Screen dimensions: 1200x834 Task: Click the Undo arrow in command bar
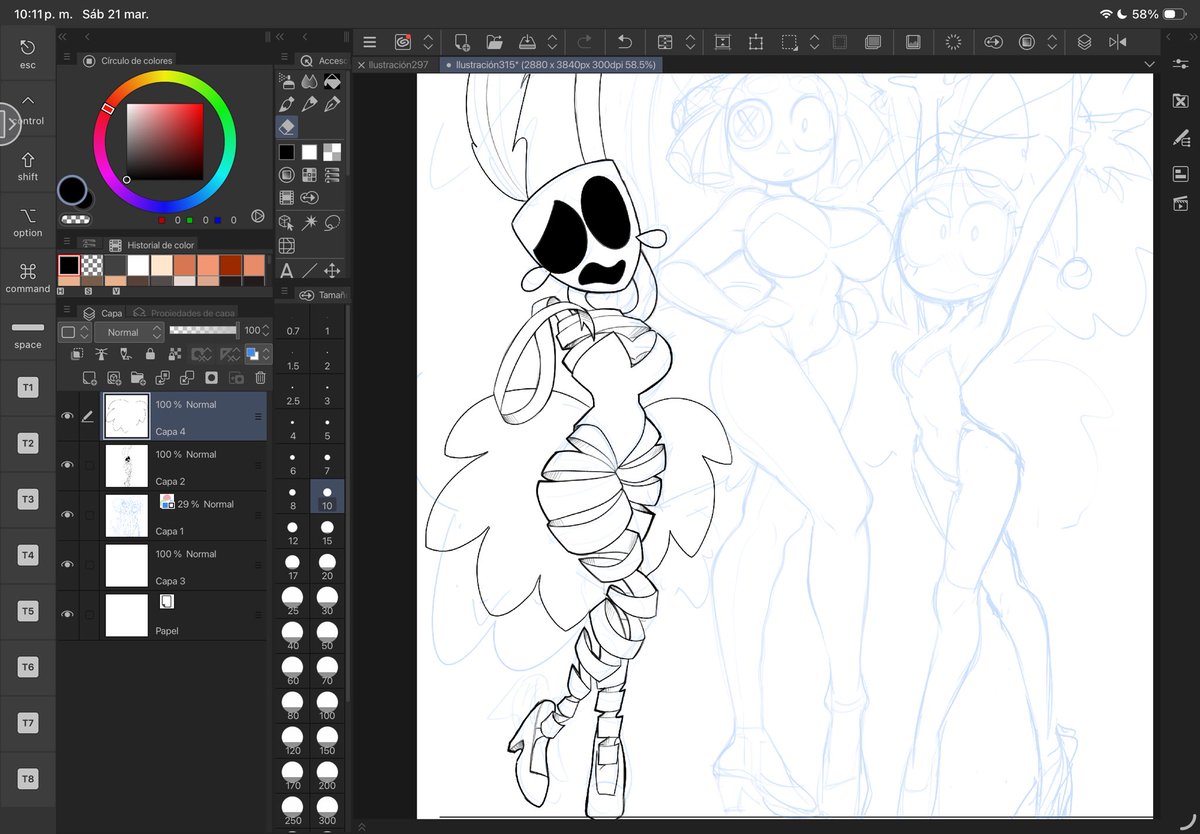pyautogui.click(x=625, y=42)
